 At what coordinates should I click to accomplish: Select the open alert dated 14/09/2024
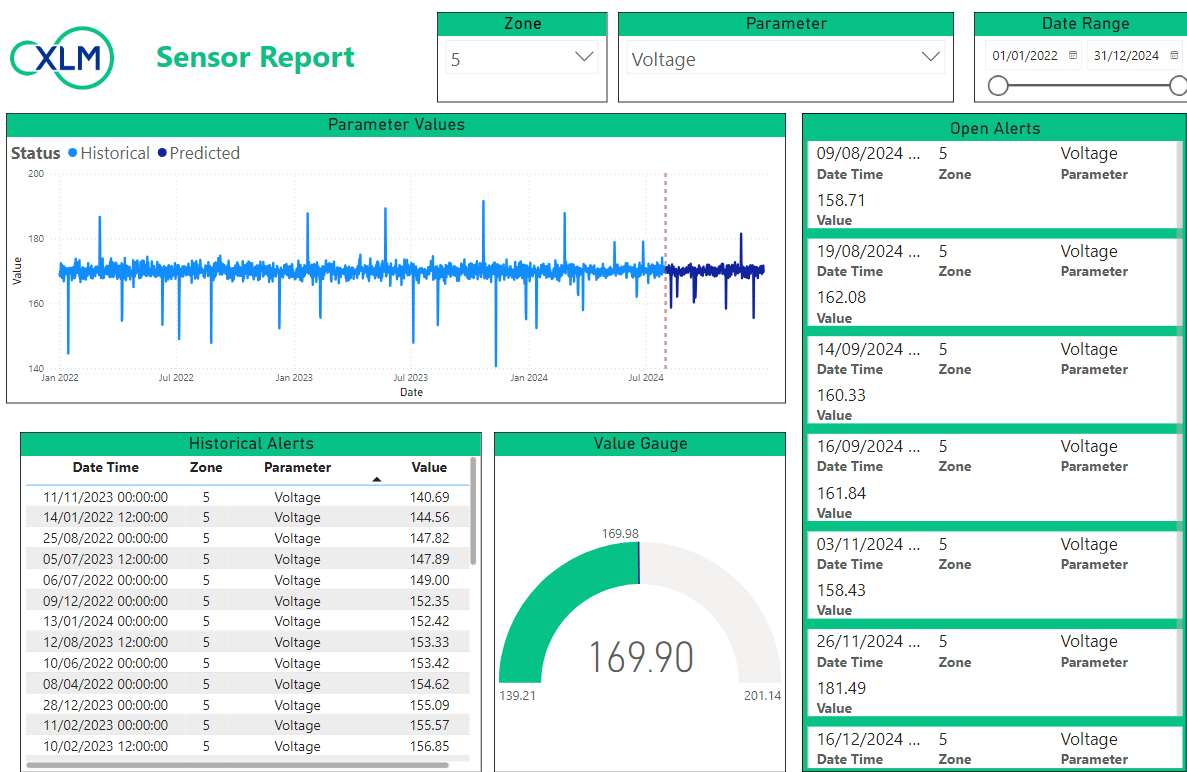click(x=993, y=380)
